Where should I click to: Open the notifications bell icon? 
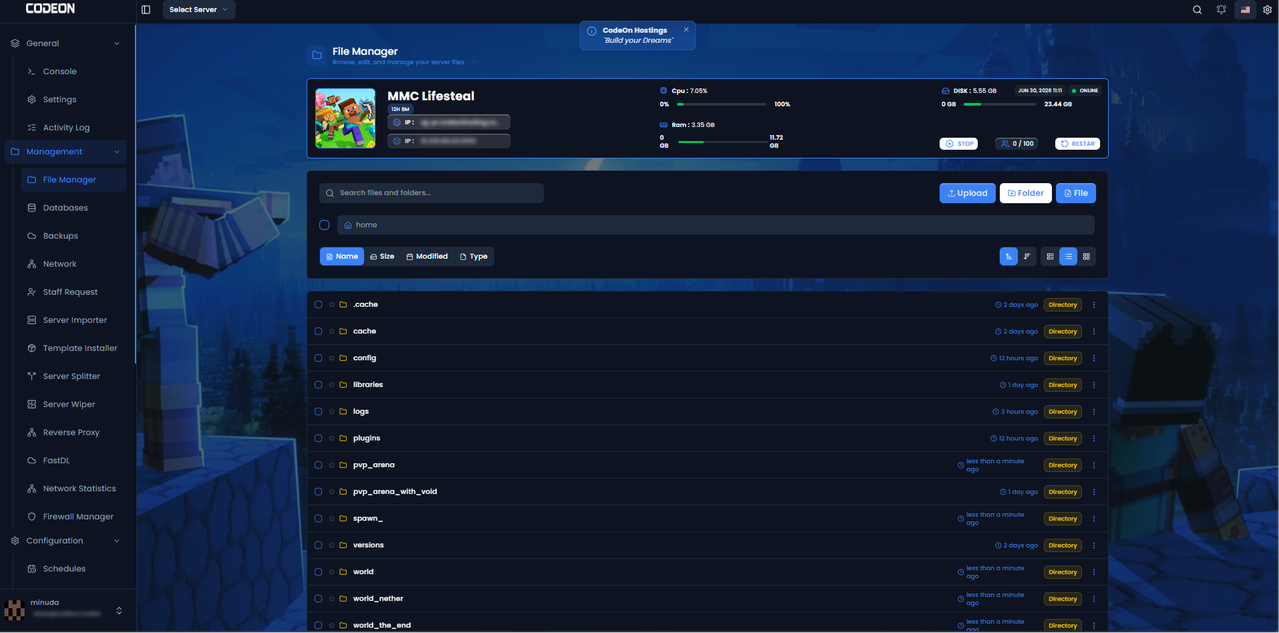point(1221,10)
